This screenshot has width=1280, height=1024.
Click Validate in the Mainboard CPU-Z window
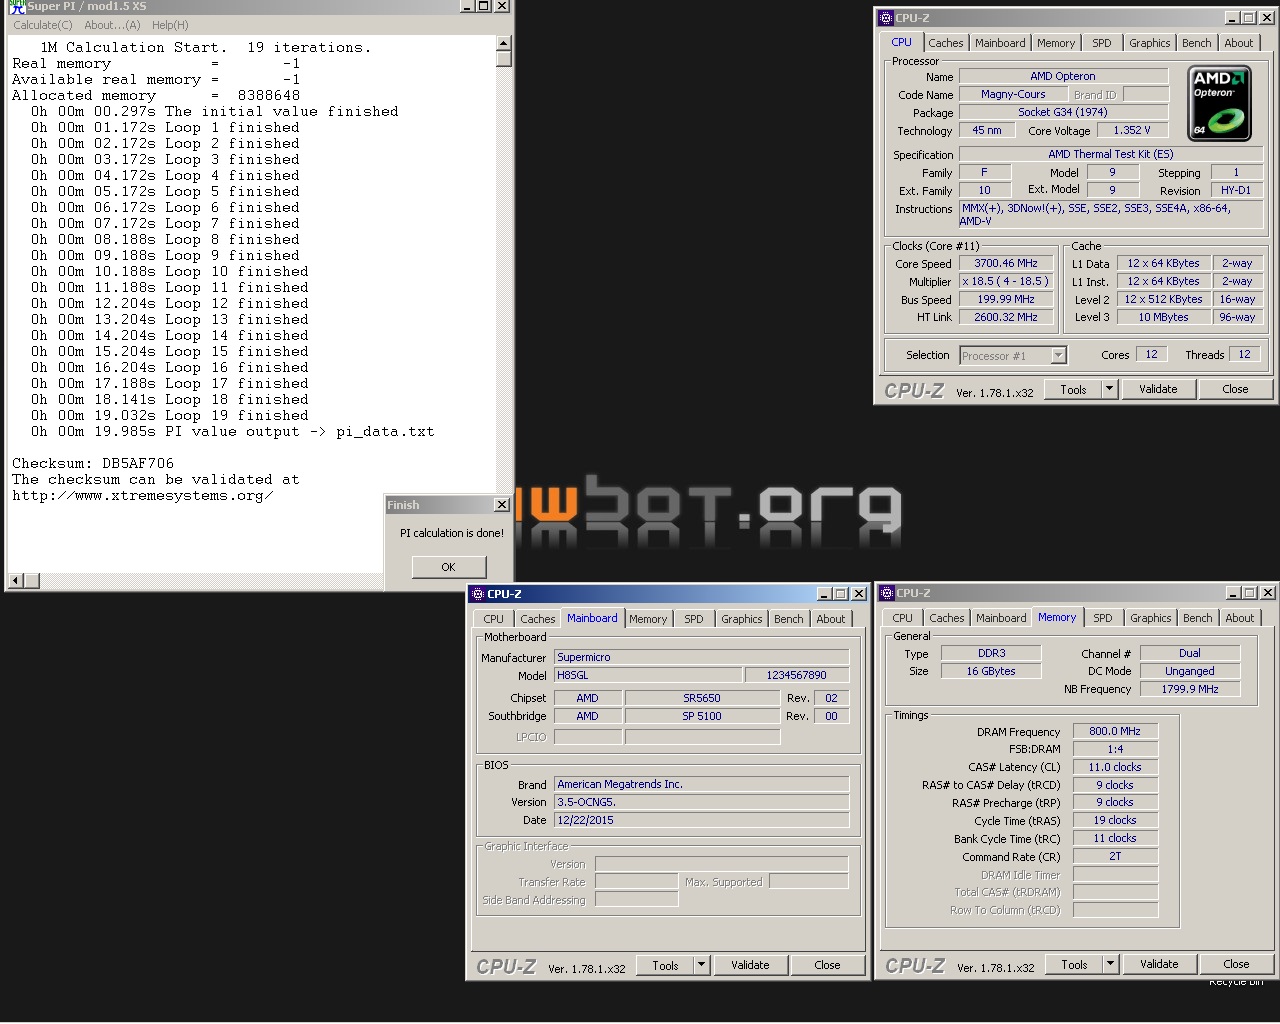pos(750,965)
